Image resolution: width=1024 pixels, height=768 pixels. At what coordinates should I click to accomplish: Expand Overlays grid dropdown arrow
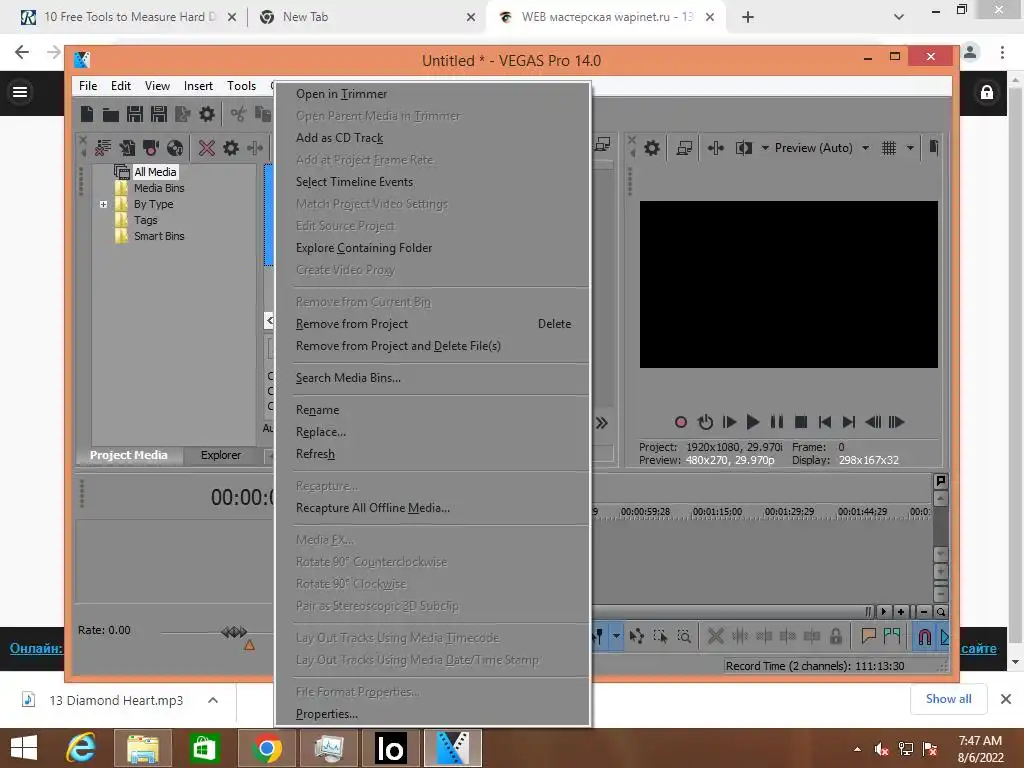tap(910, 148)
